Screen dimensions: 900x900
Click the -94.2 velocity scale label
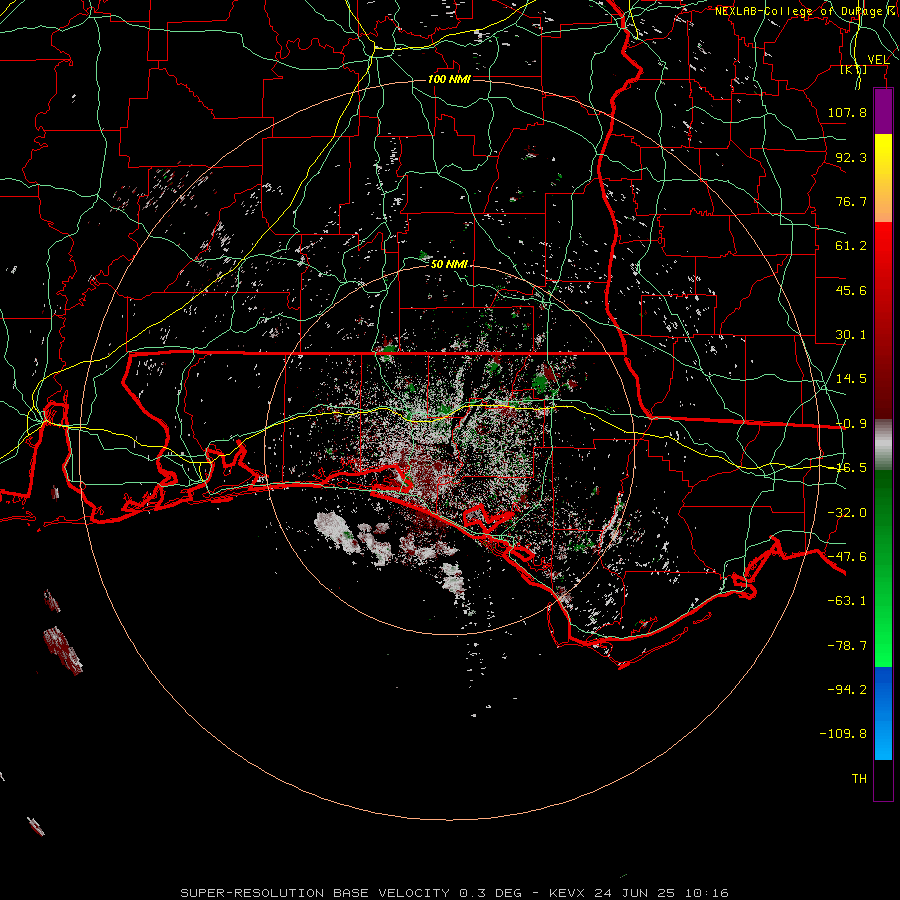tap(847, 689)
